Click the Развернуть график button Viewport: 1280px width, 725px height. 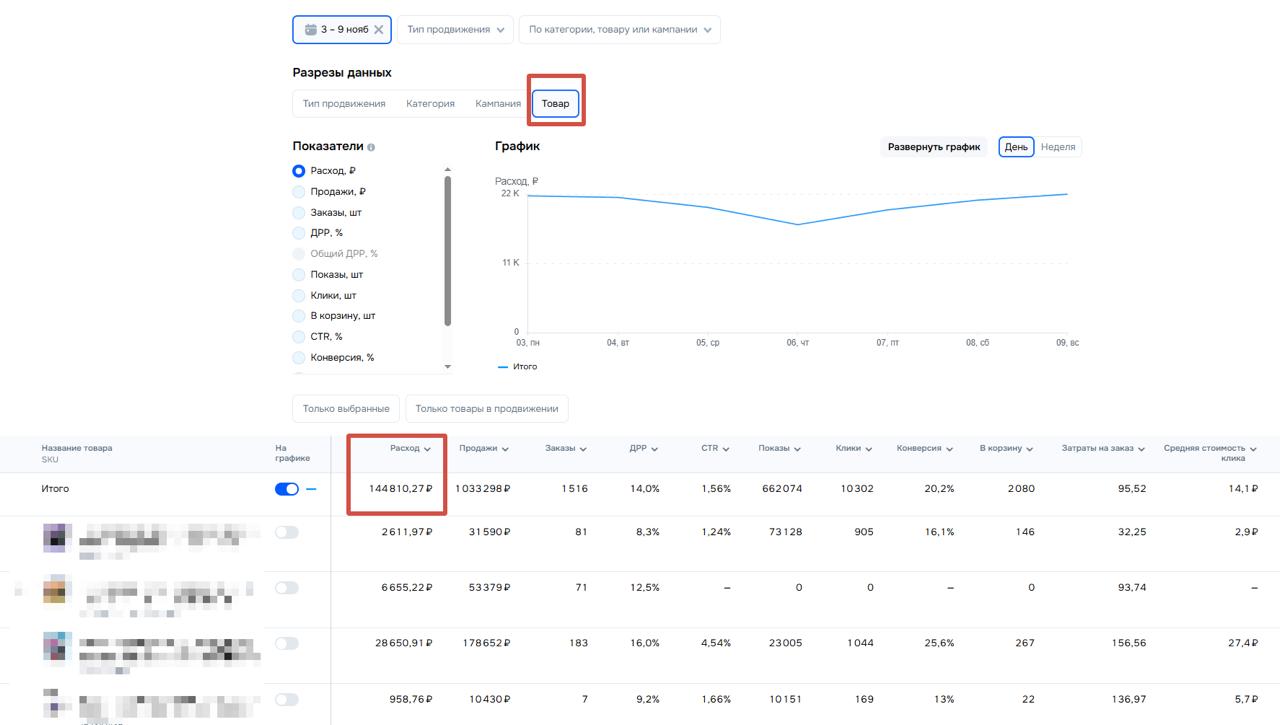tap(934, 147)
